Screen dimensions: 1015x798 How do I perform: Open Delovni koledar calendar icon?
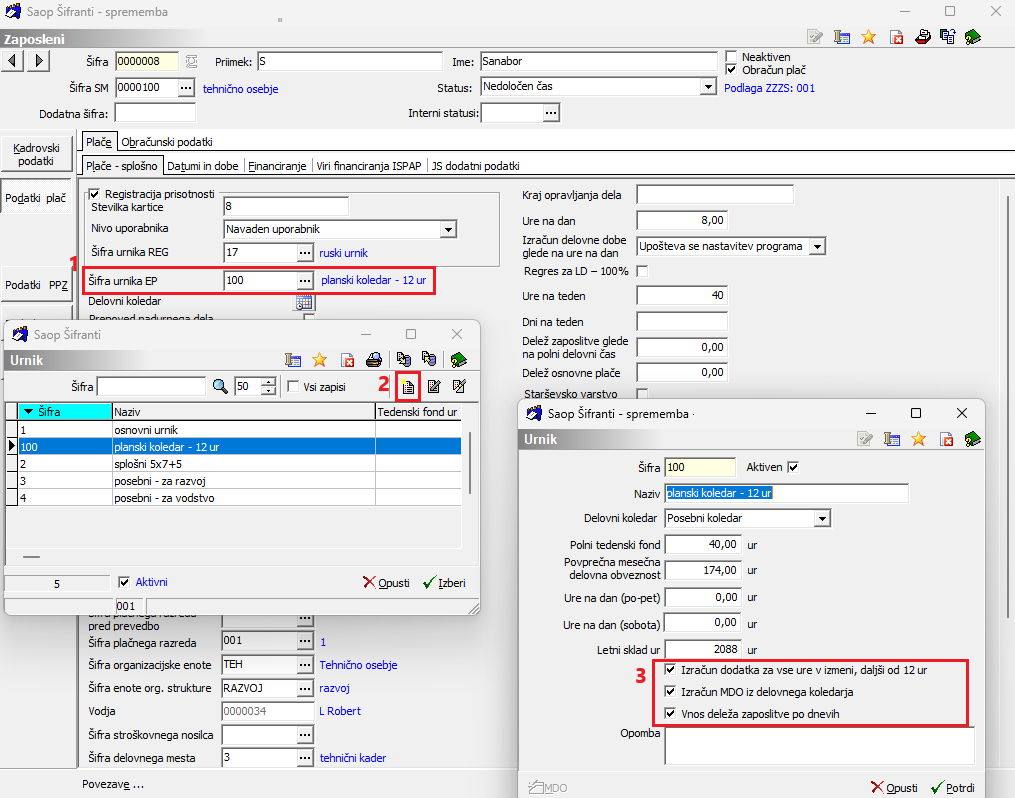click(x=304, y=302)
